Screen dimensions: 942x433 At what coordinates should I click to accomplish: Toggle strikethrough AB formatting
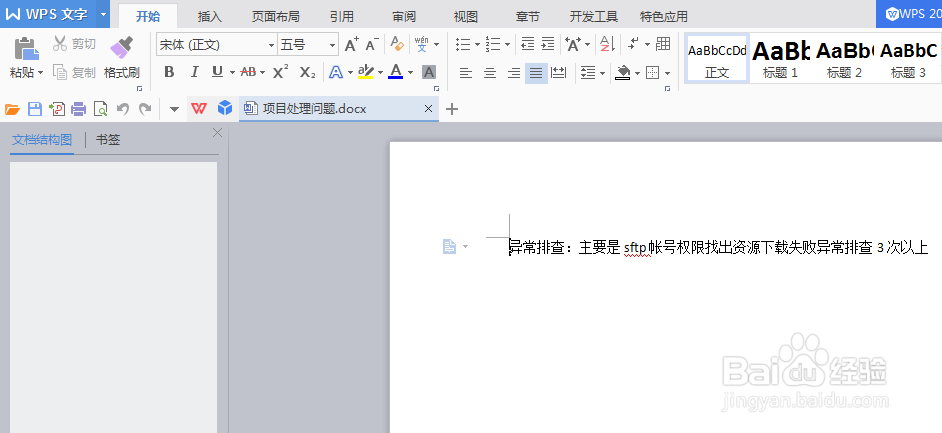tap(248, 73)
